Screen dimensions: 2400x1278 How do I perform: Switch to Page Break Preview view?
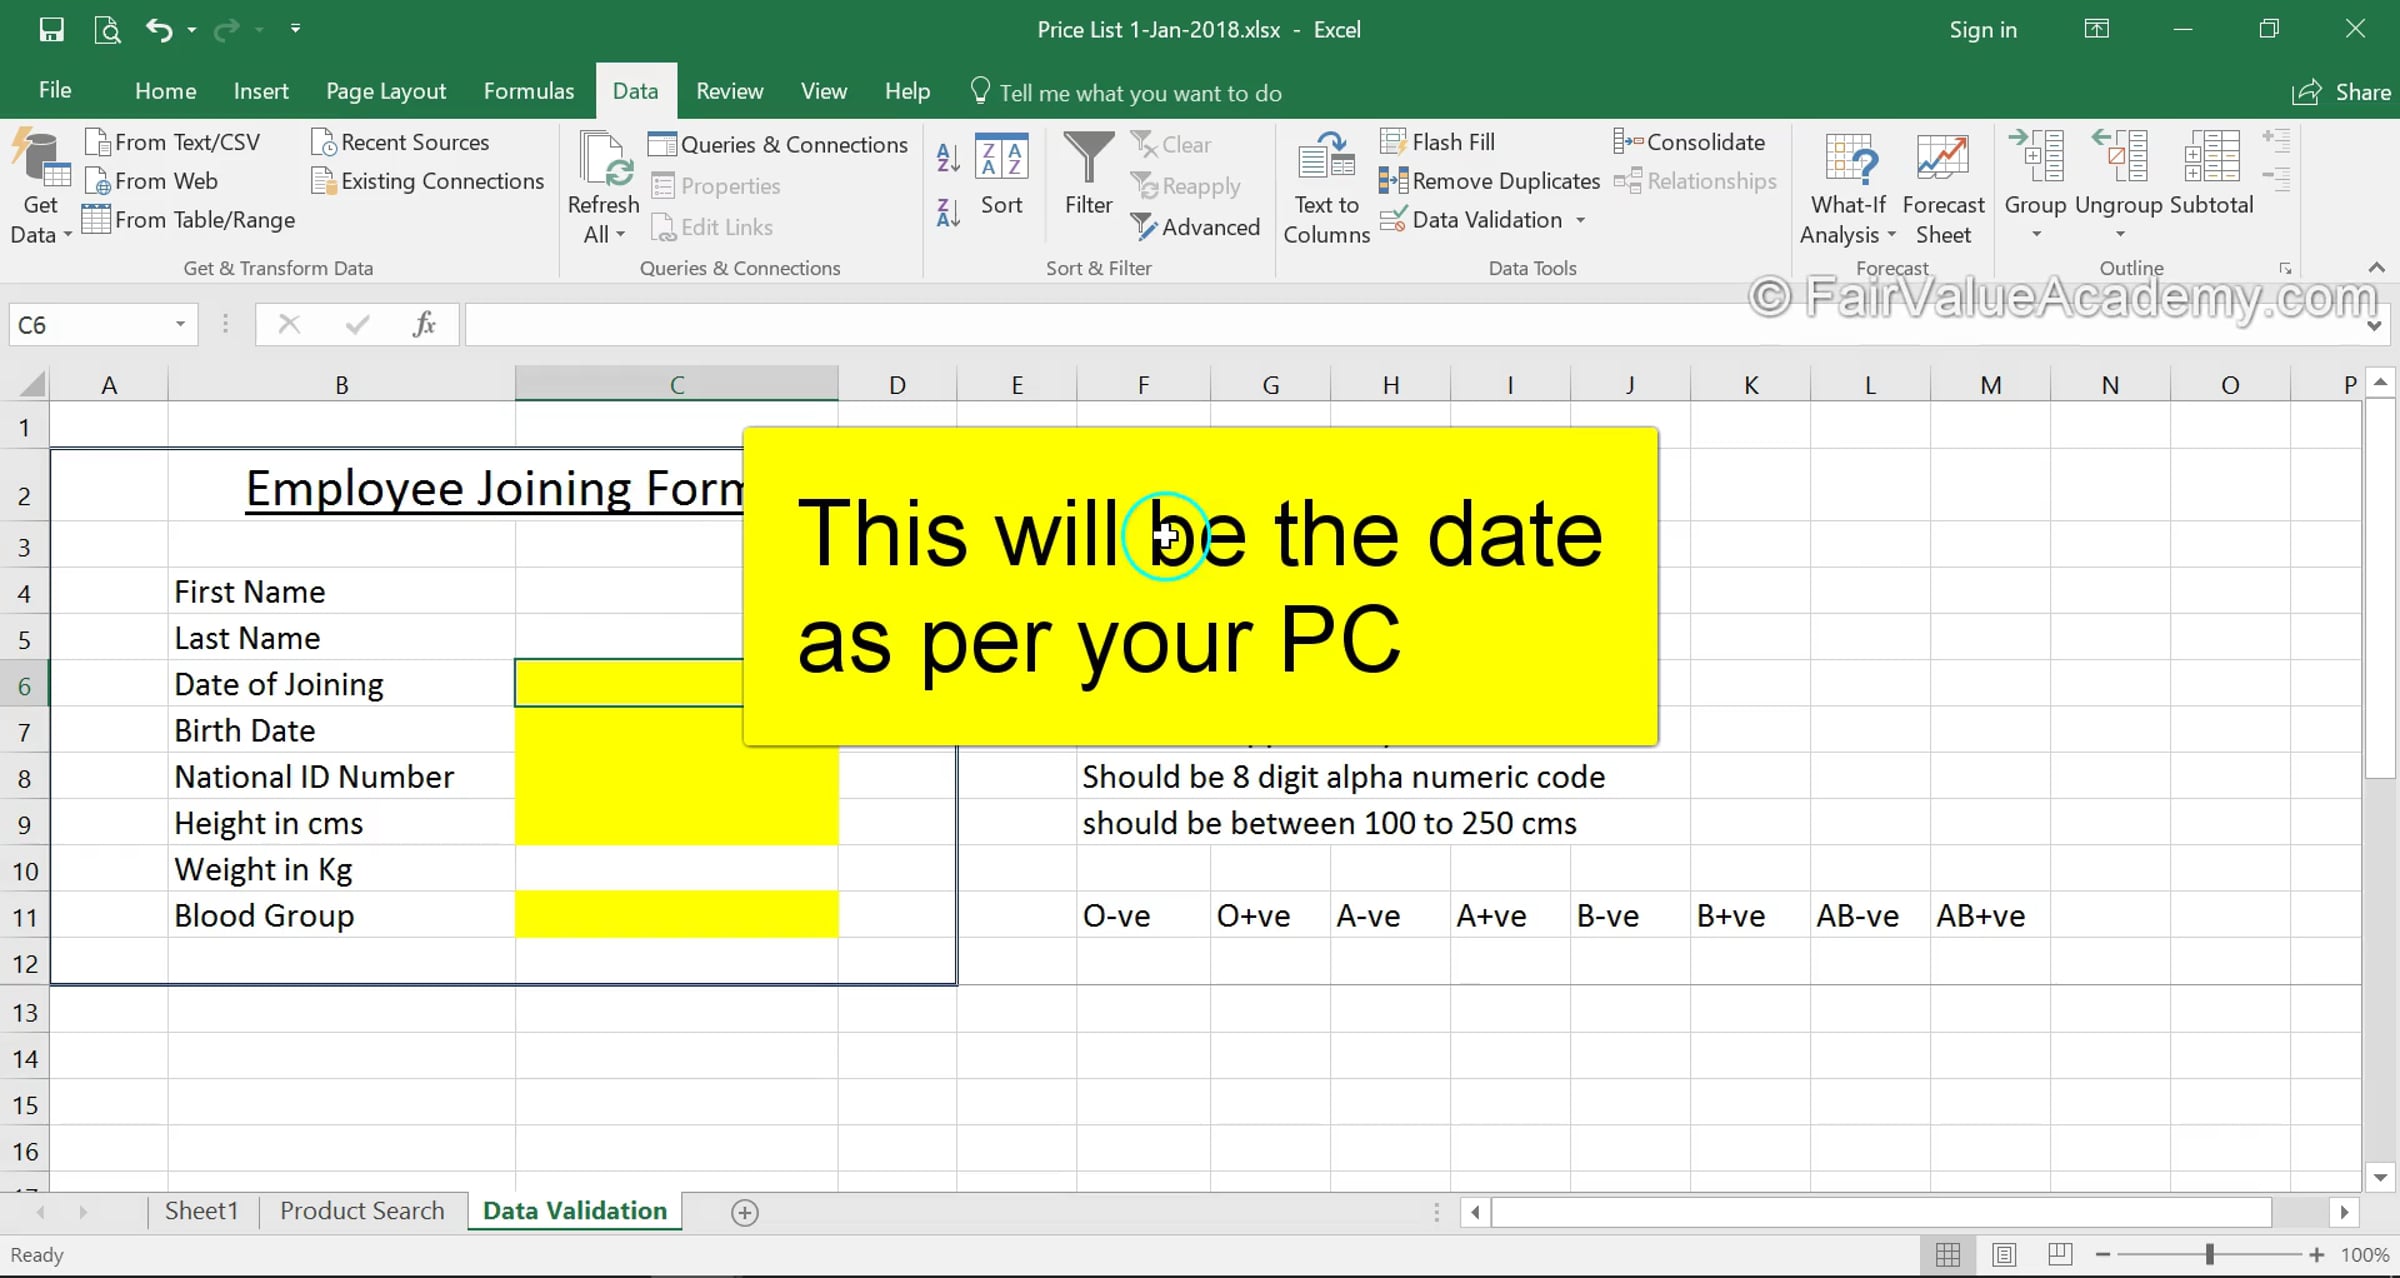[x=2059, y=1254]
